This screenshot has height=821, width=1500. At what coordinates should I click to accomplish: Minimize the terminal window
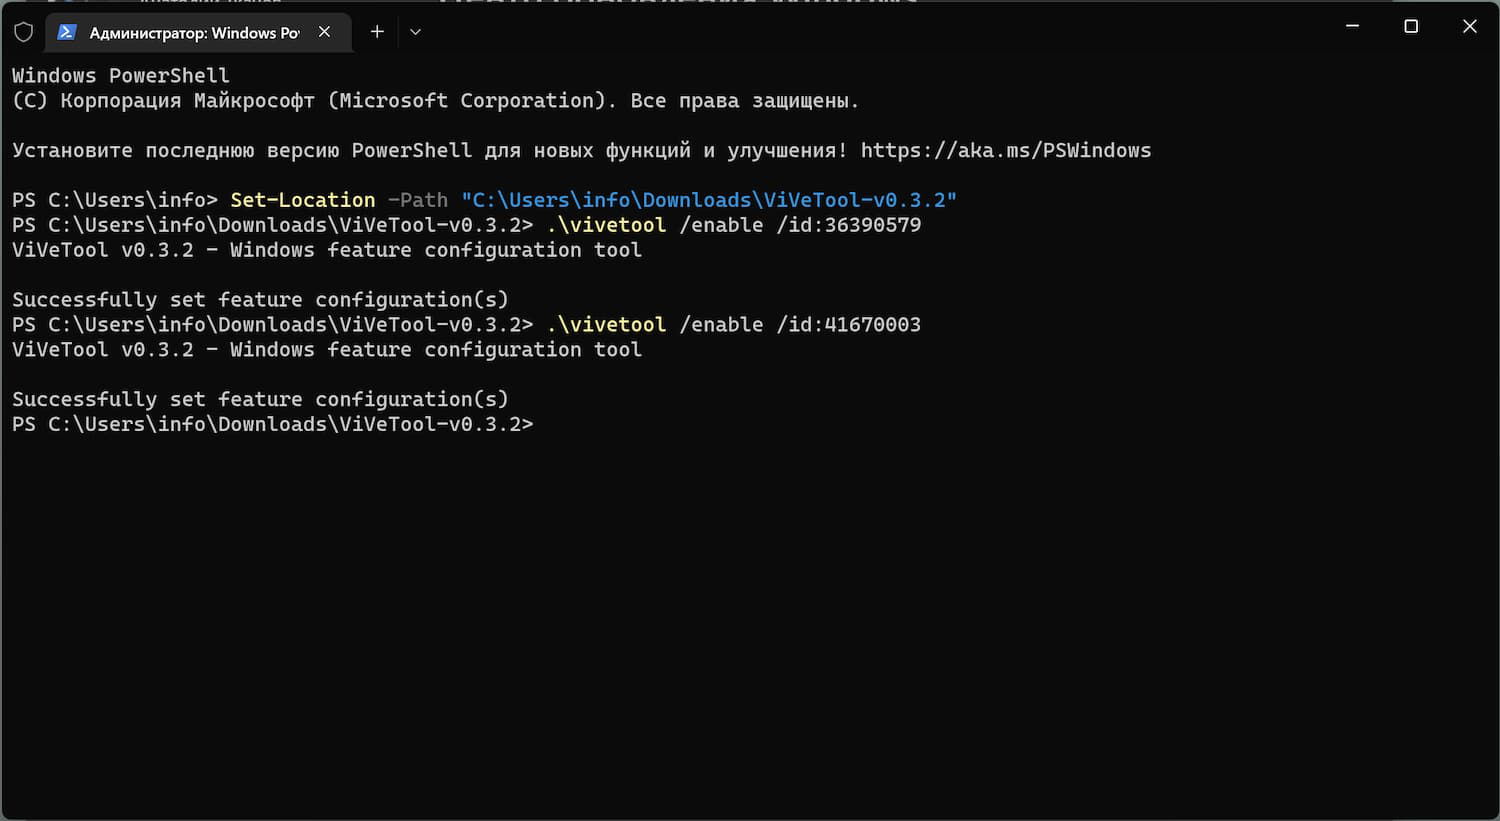(x=1353, y=27)
